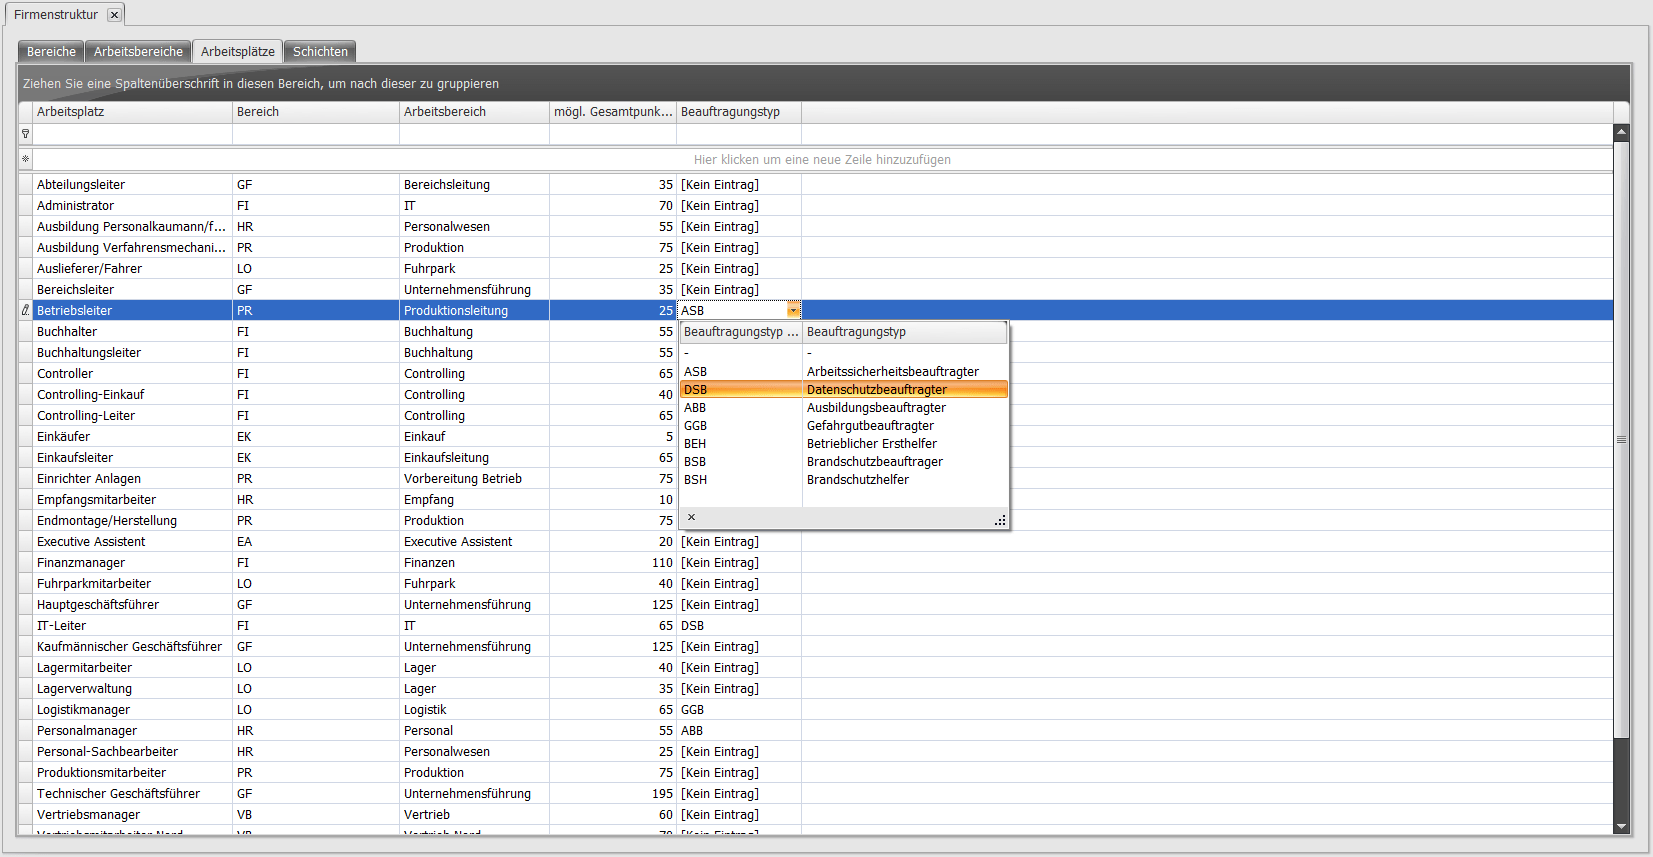1653x857 pixels.
Task: Select the Finanzmanager row
Action: pyautogui.click(x=81, y=563)
